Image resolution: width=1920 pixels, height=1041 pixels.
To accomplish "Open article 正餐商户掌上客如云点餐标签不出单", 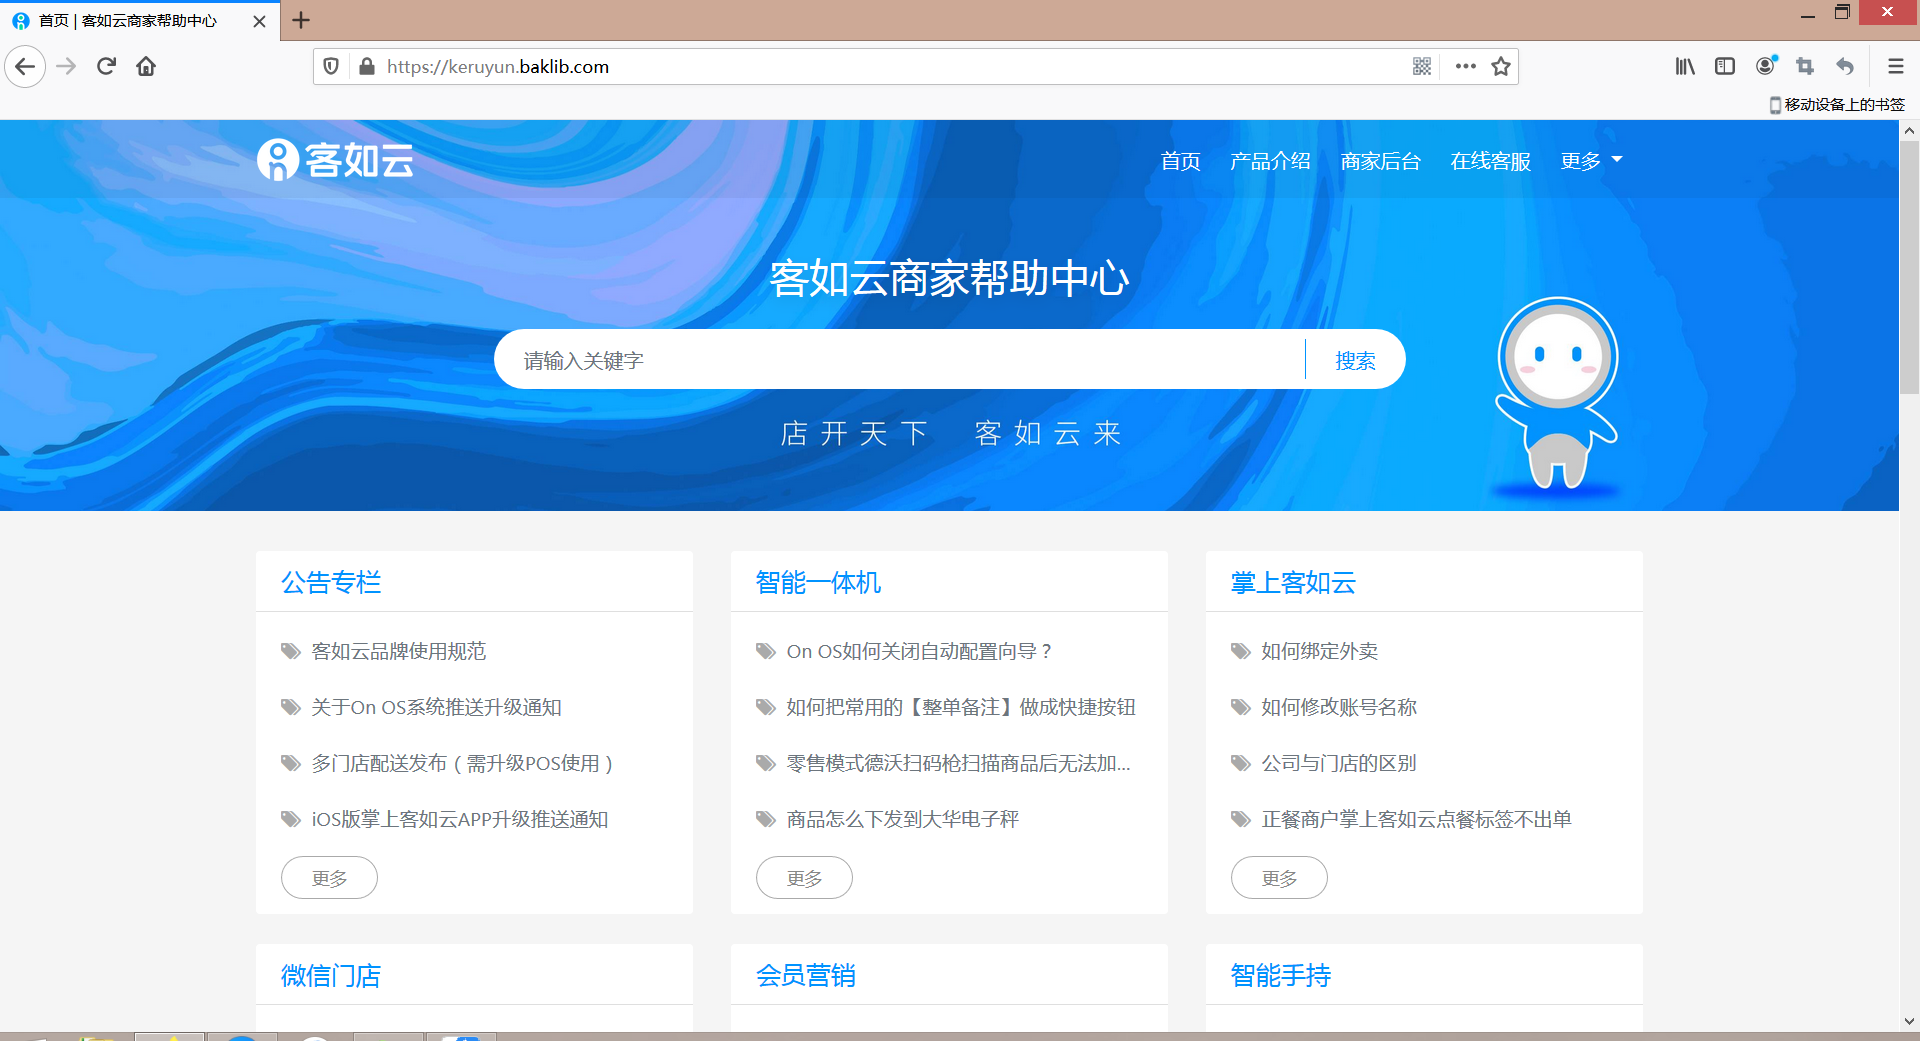I will click(1416, 820).
